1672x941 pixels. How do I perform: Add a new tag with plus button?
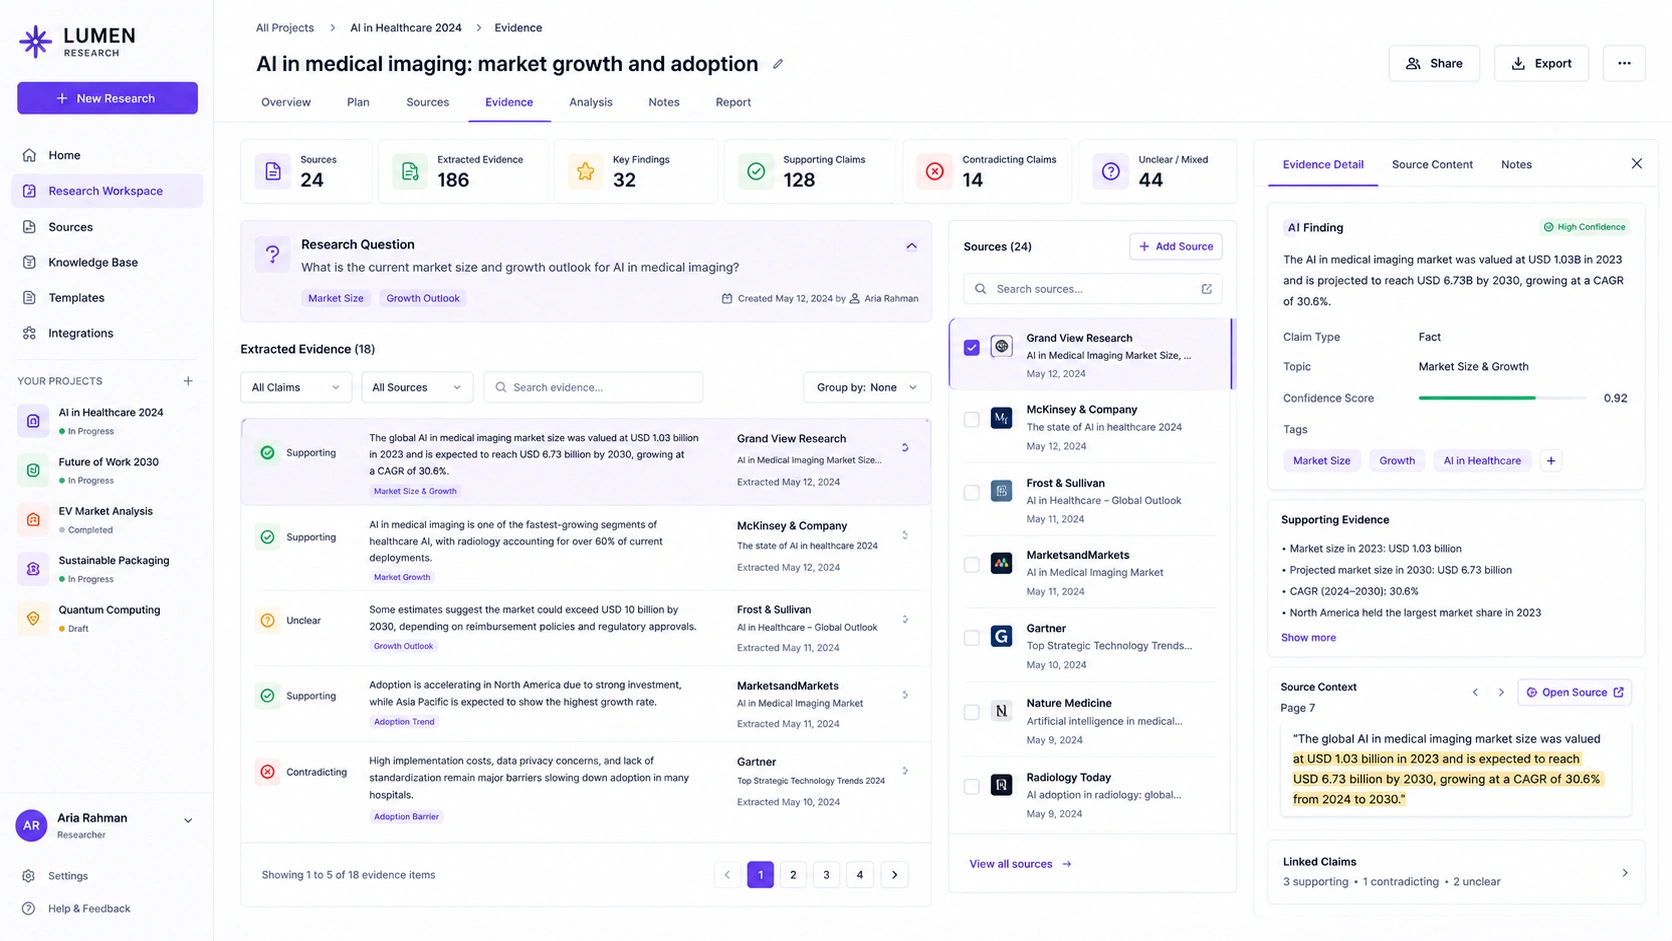(1551, 461)
